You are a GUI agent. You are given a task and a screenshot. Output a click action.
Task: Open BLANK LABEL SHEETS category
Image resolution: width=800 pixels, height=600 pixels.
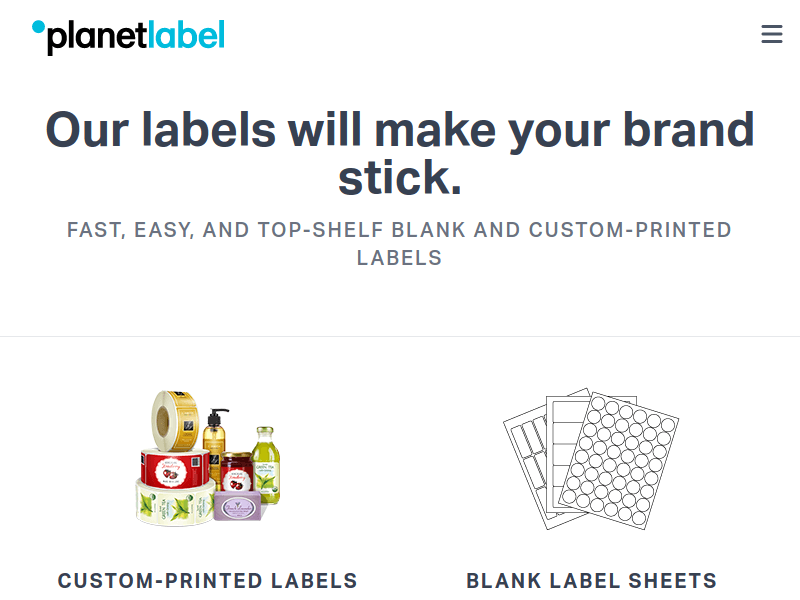pyautogui.click(x=591, y=581)
